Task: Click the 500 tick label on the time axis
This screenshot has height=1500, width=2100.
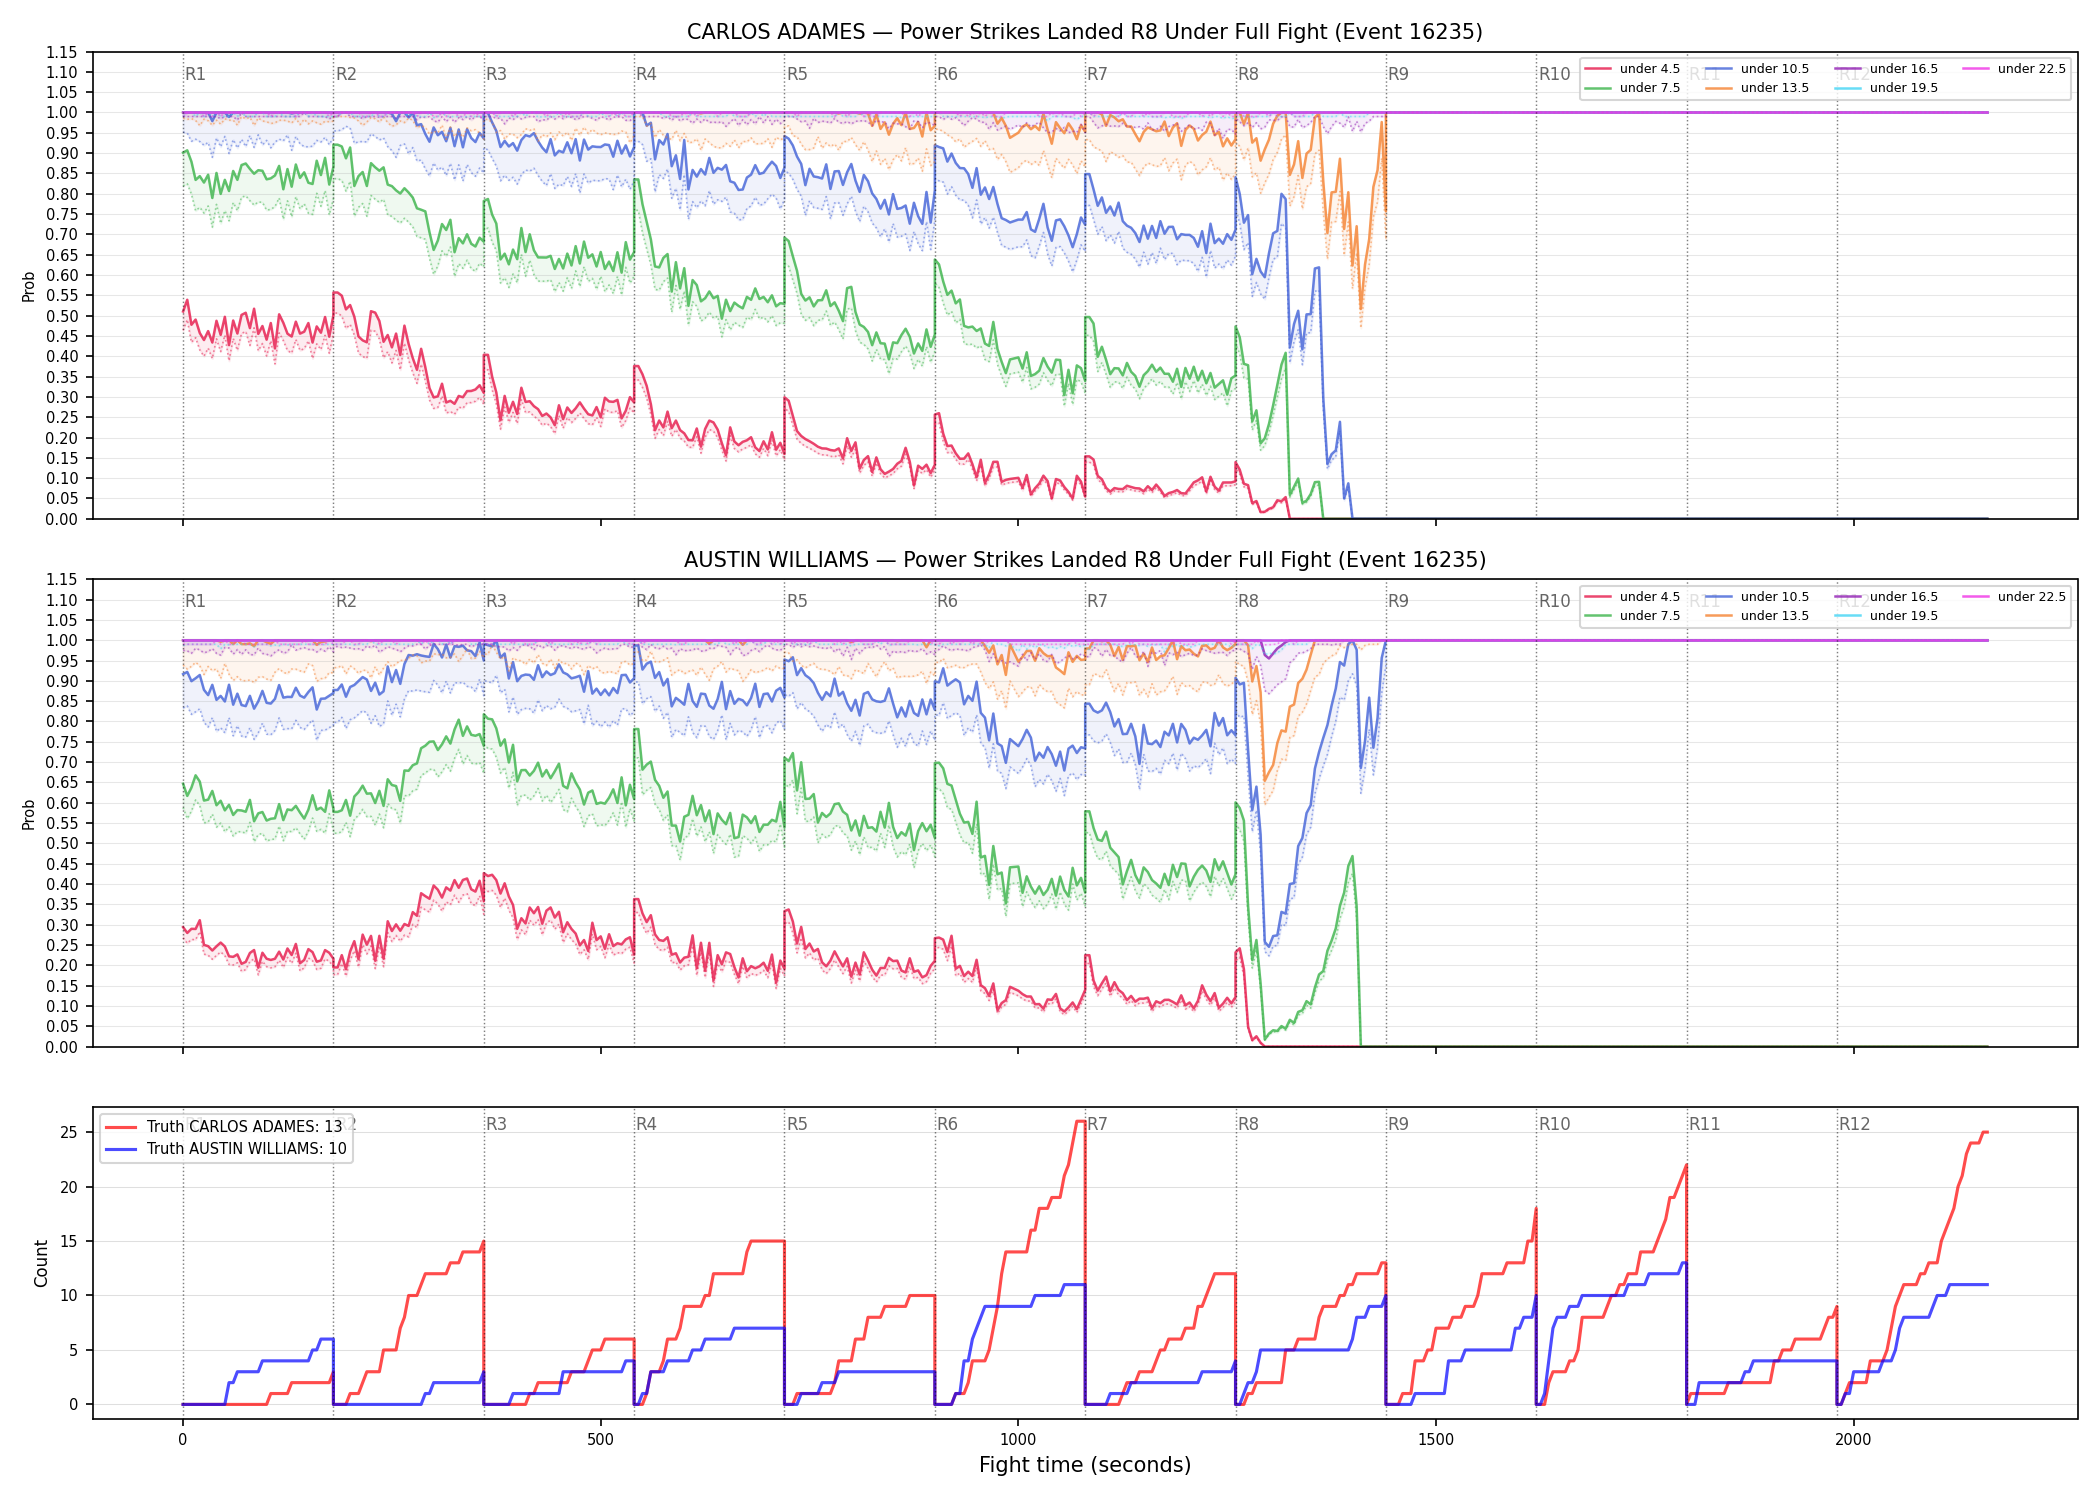Action: tap(600, 1440)
